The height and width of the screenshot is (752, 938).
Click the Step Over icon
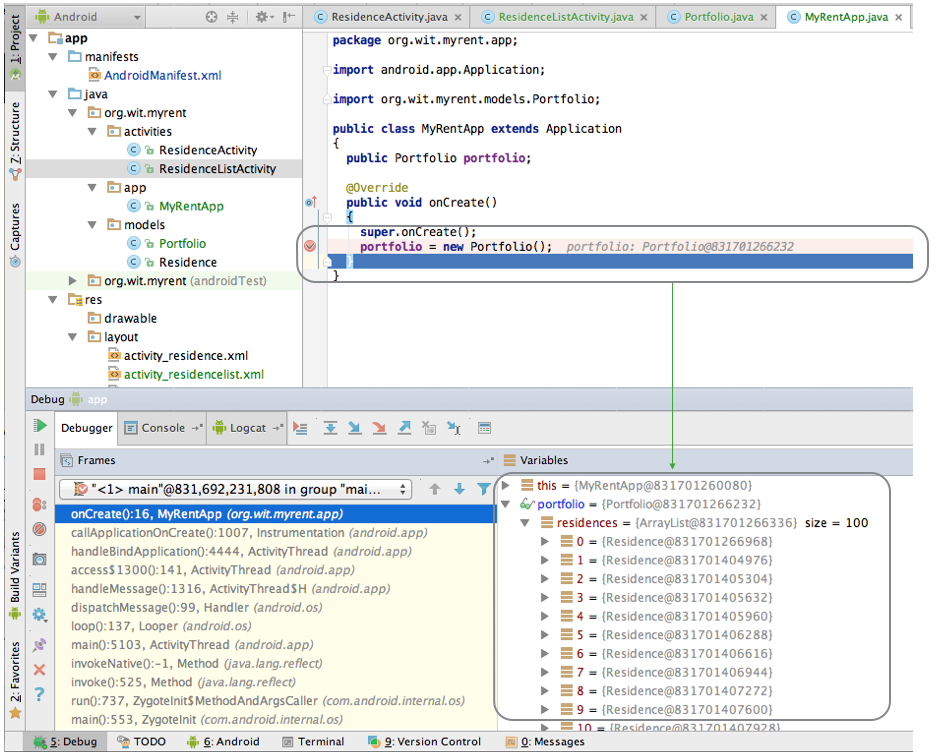(x=330, y=428)
